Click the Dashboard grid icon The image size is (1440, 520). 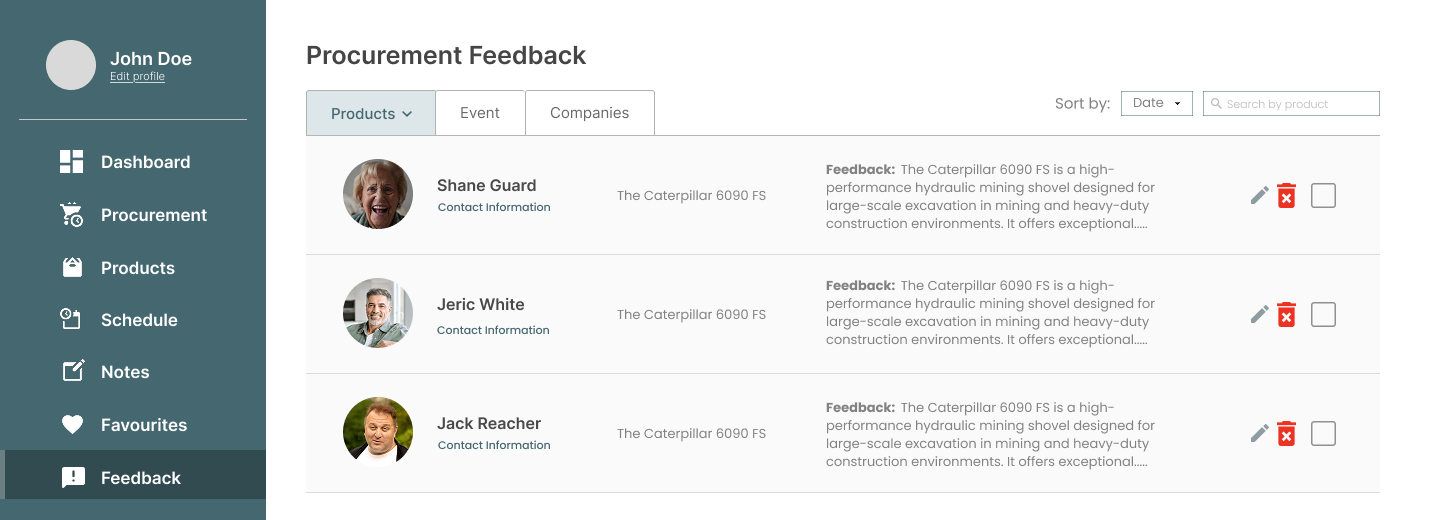(x=72, y=162)
